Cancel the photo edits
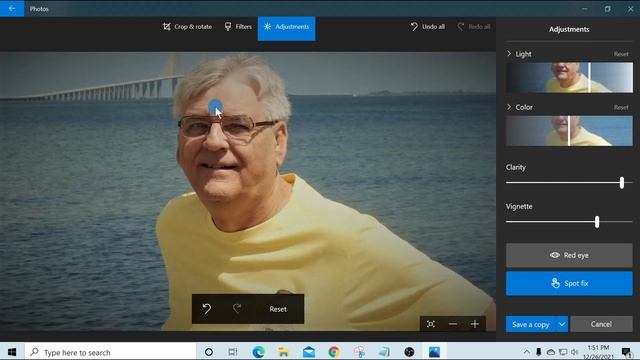 pyautogui.click(x=601, y=324)
